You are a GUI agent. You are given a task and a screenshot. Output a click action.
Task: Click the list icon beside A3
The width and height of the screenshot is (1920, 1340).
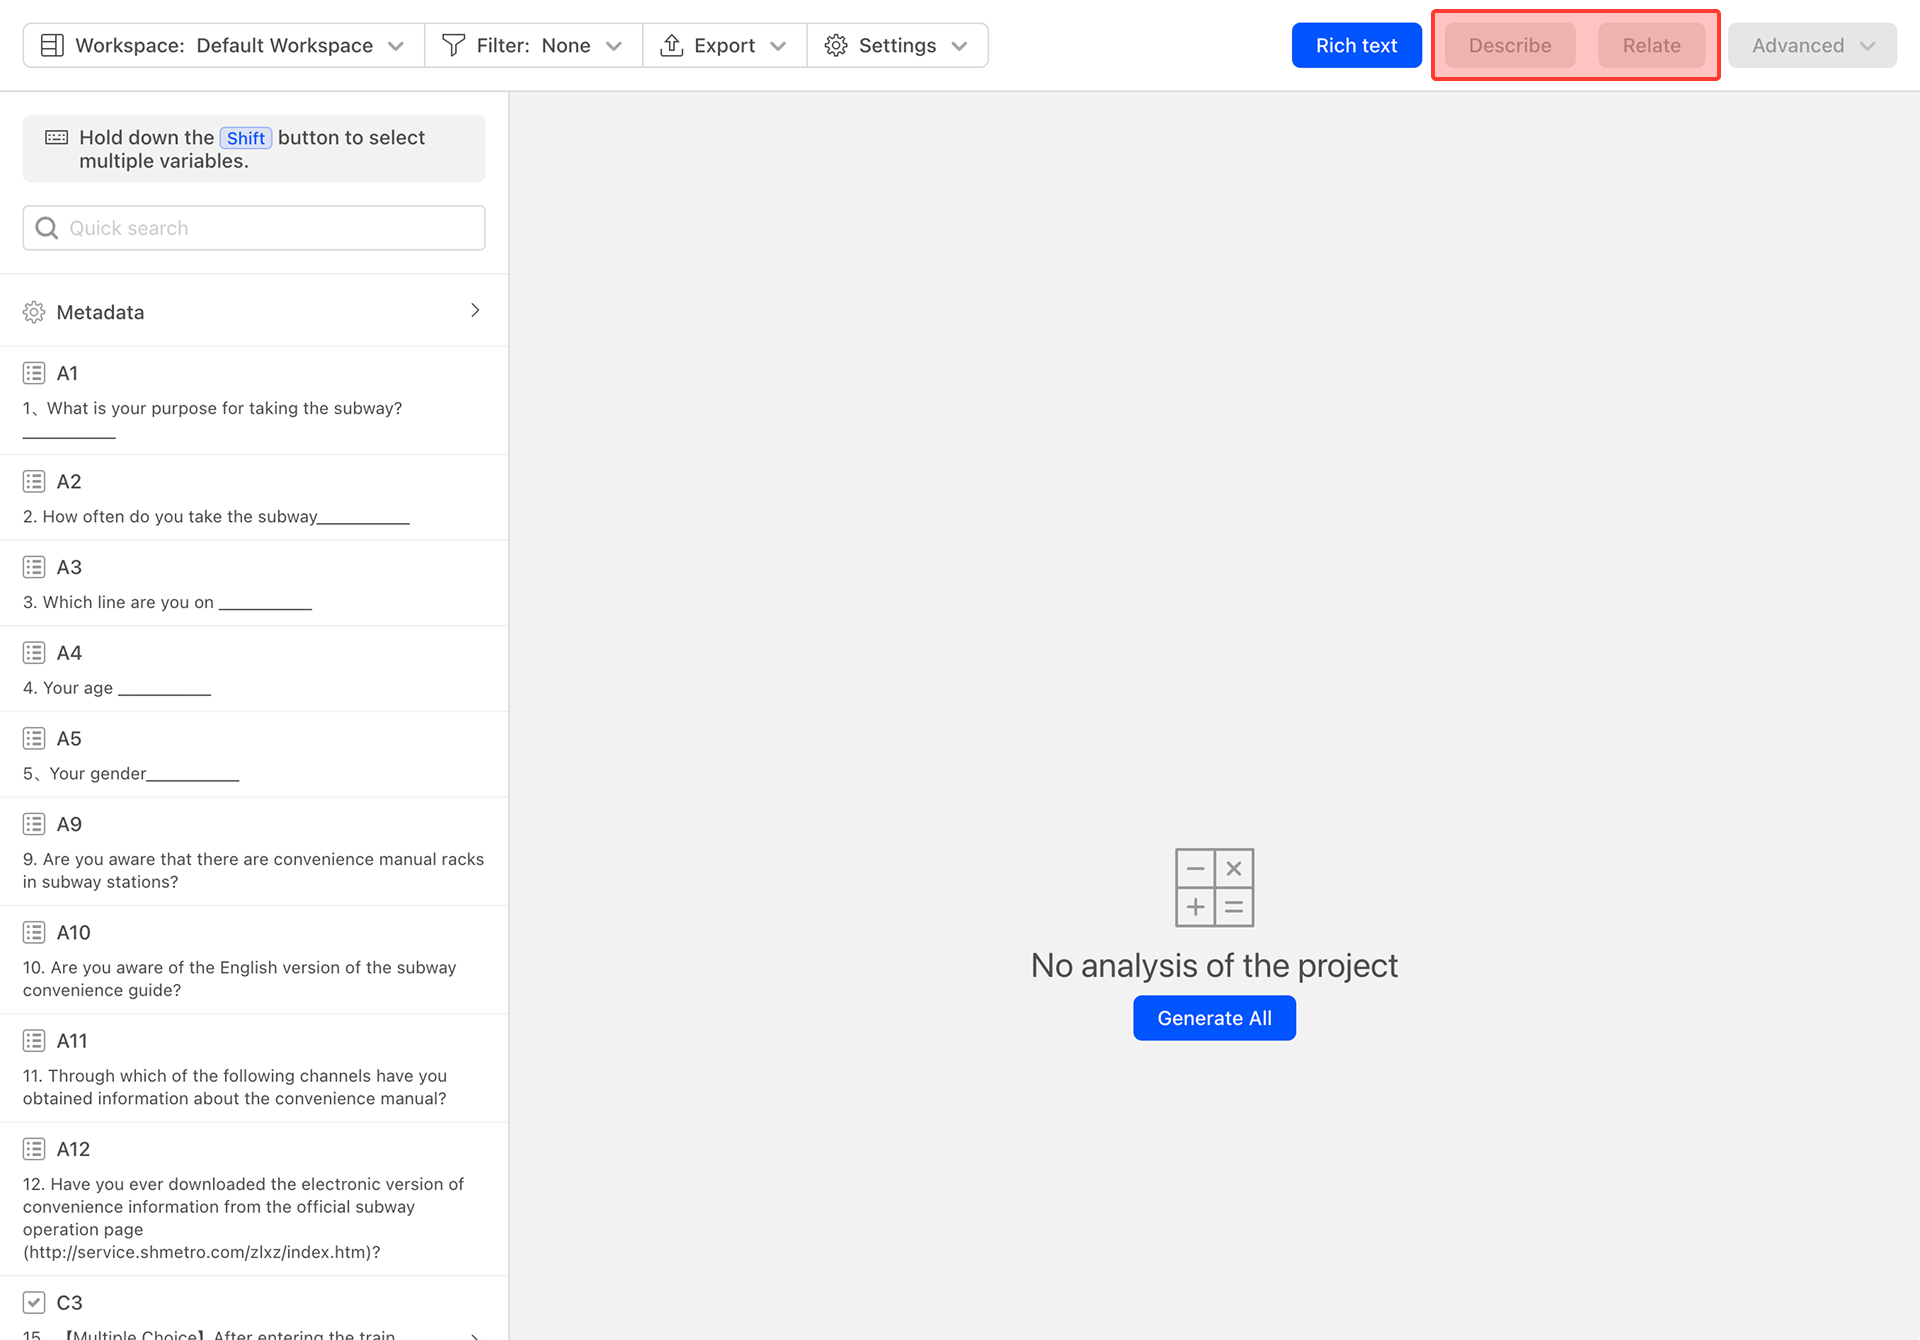pyautogui.click(x=34, y=567)
